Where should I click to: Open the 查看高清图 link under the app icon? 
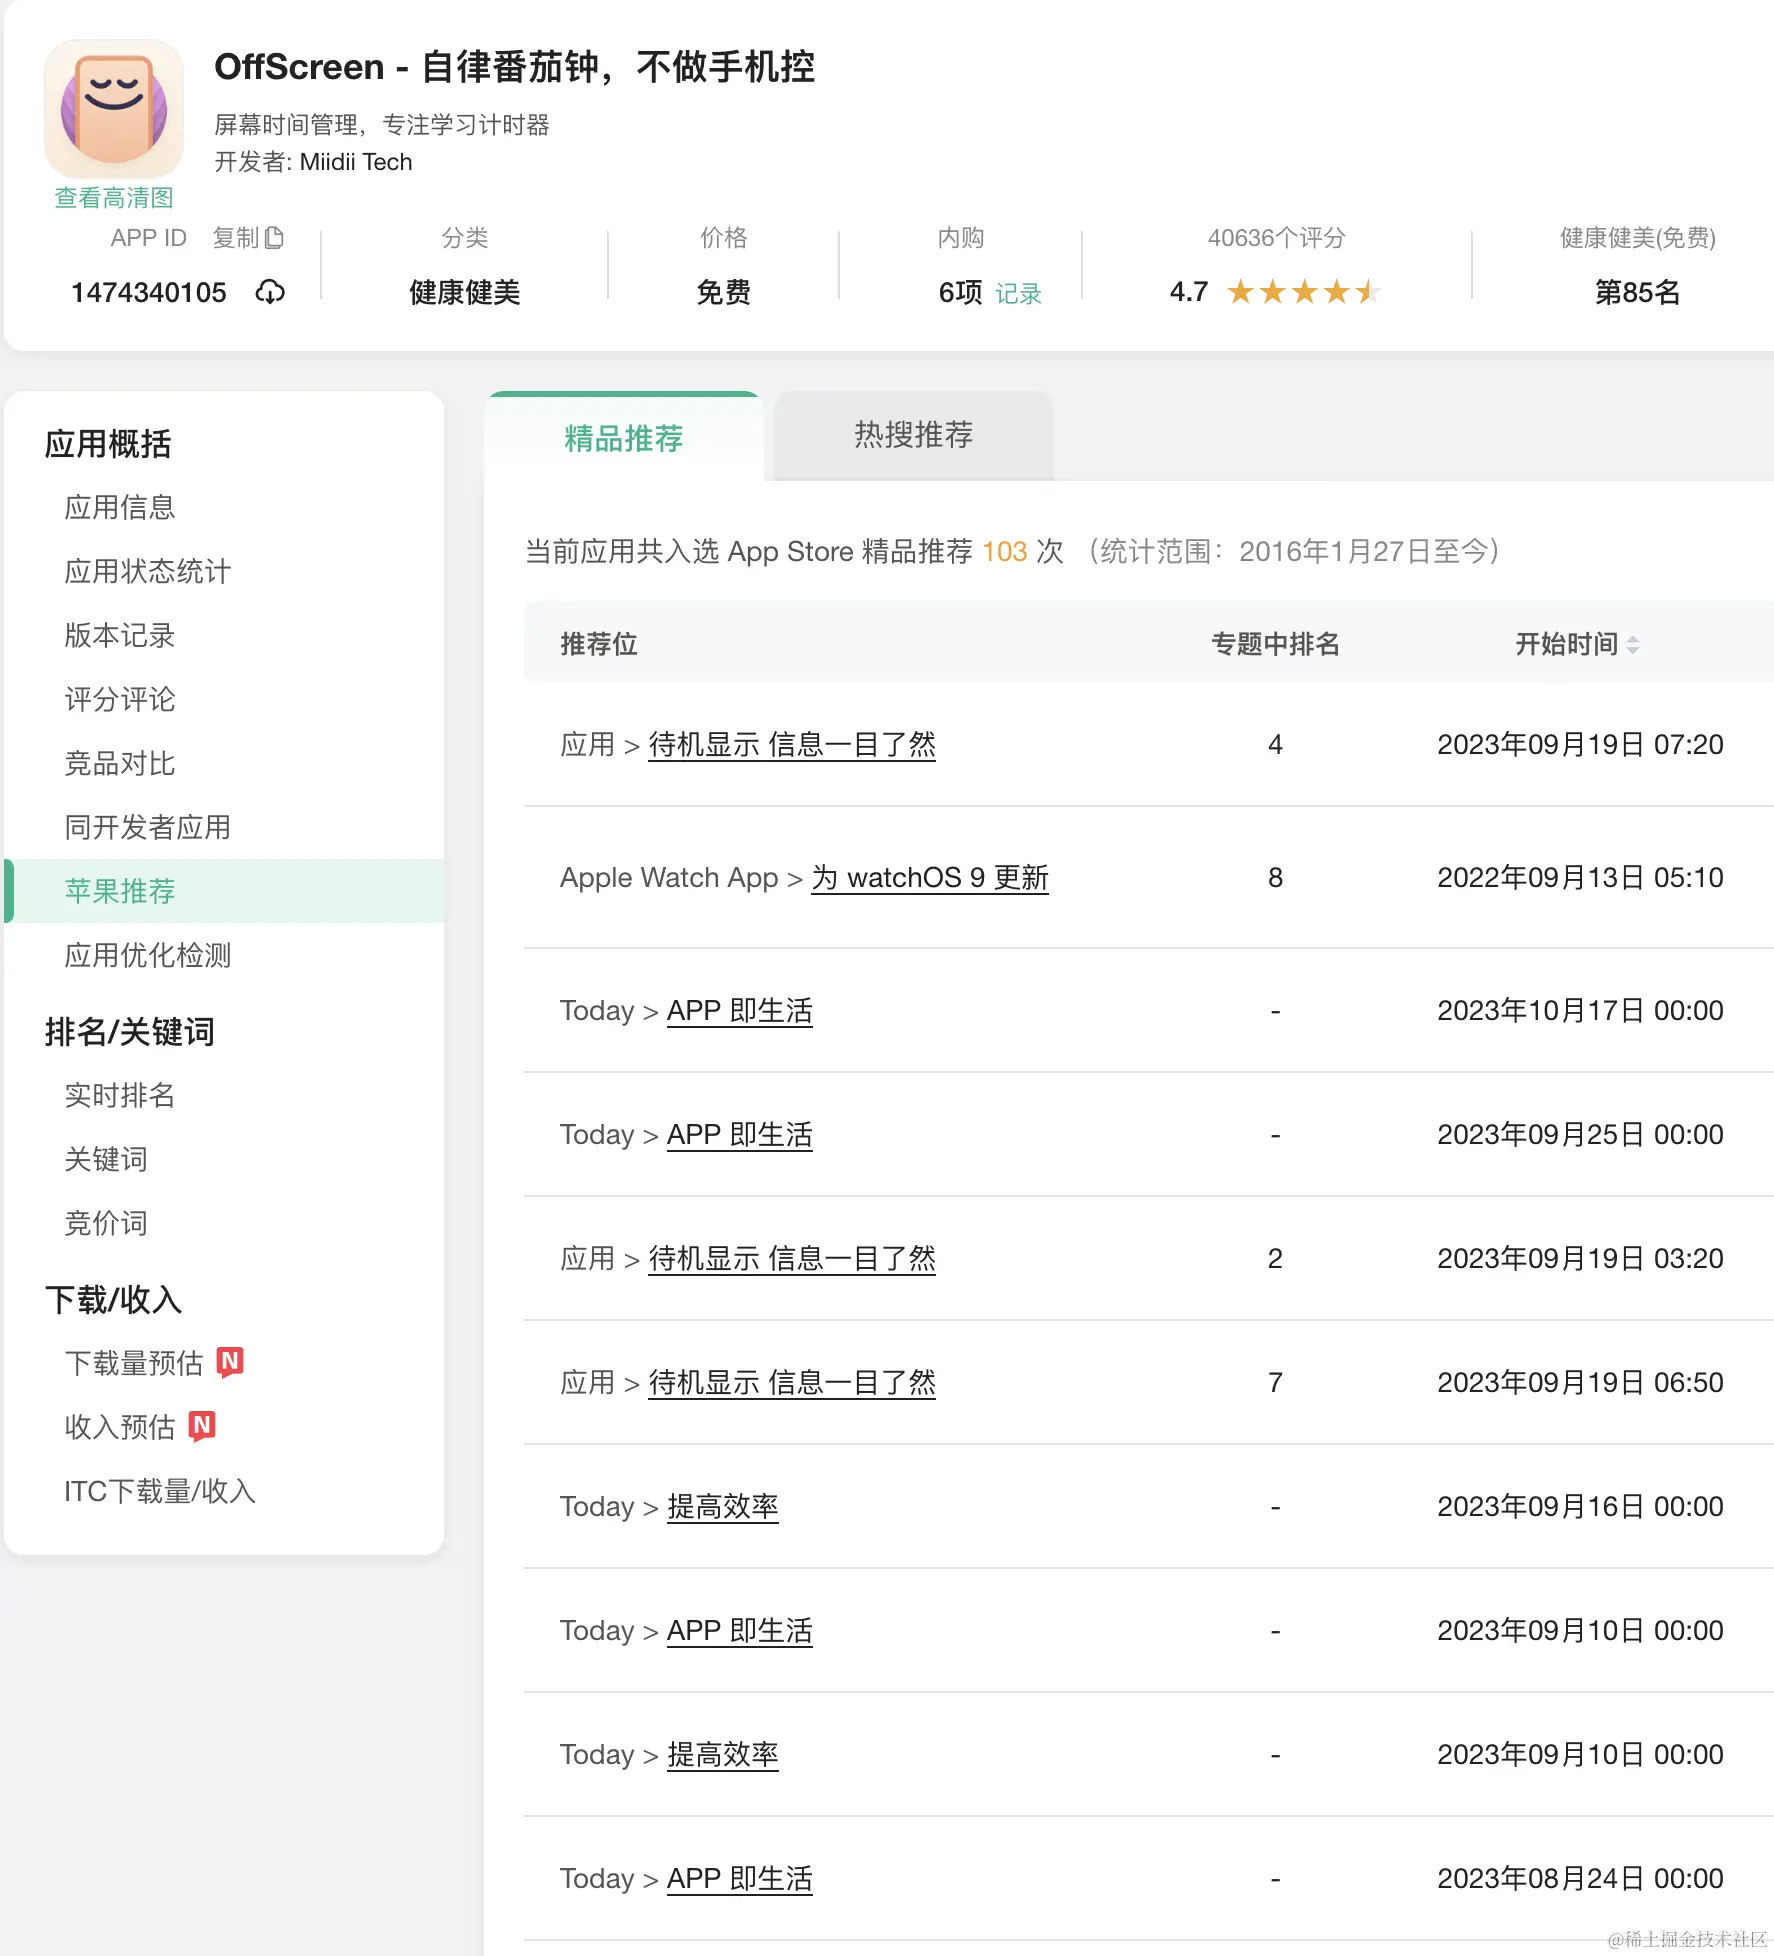pyautogui.click(x=114, y=198)
